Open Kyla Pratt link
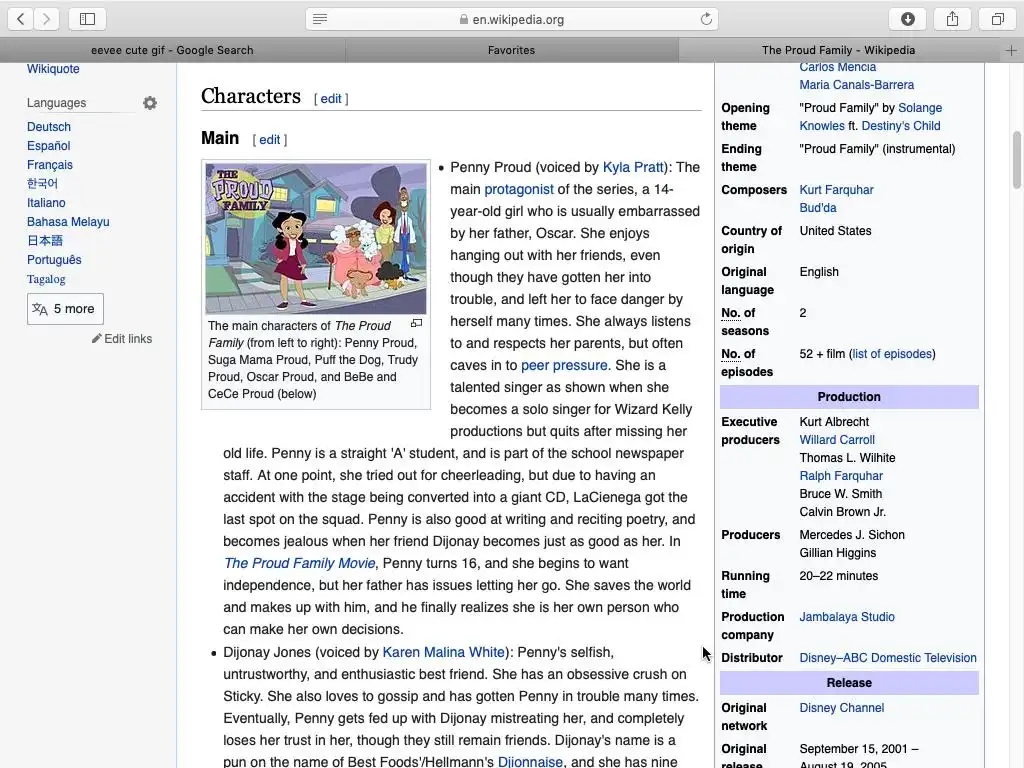This screenshot has height=768, width=1024. click(x=633, y=167)
